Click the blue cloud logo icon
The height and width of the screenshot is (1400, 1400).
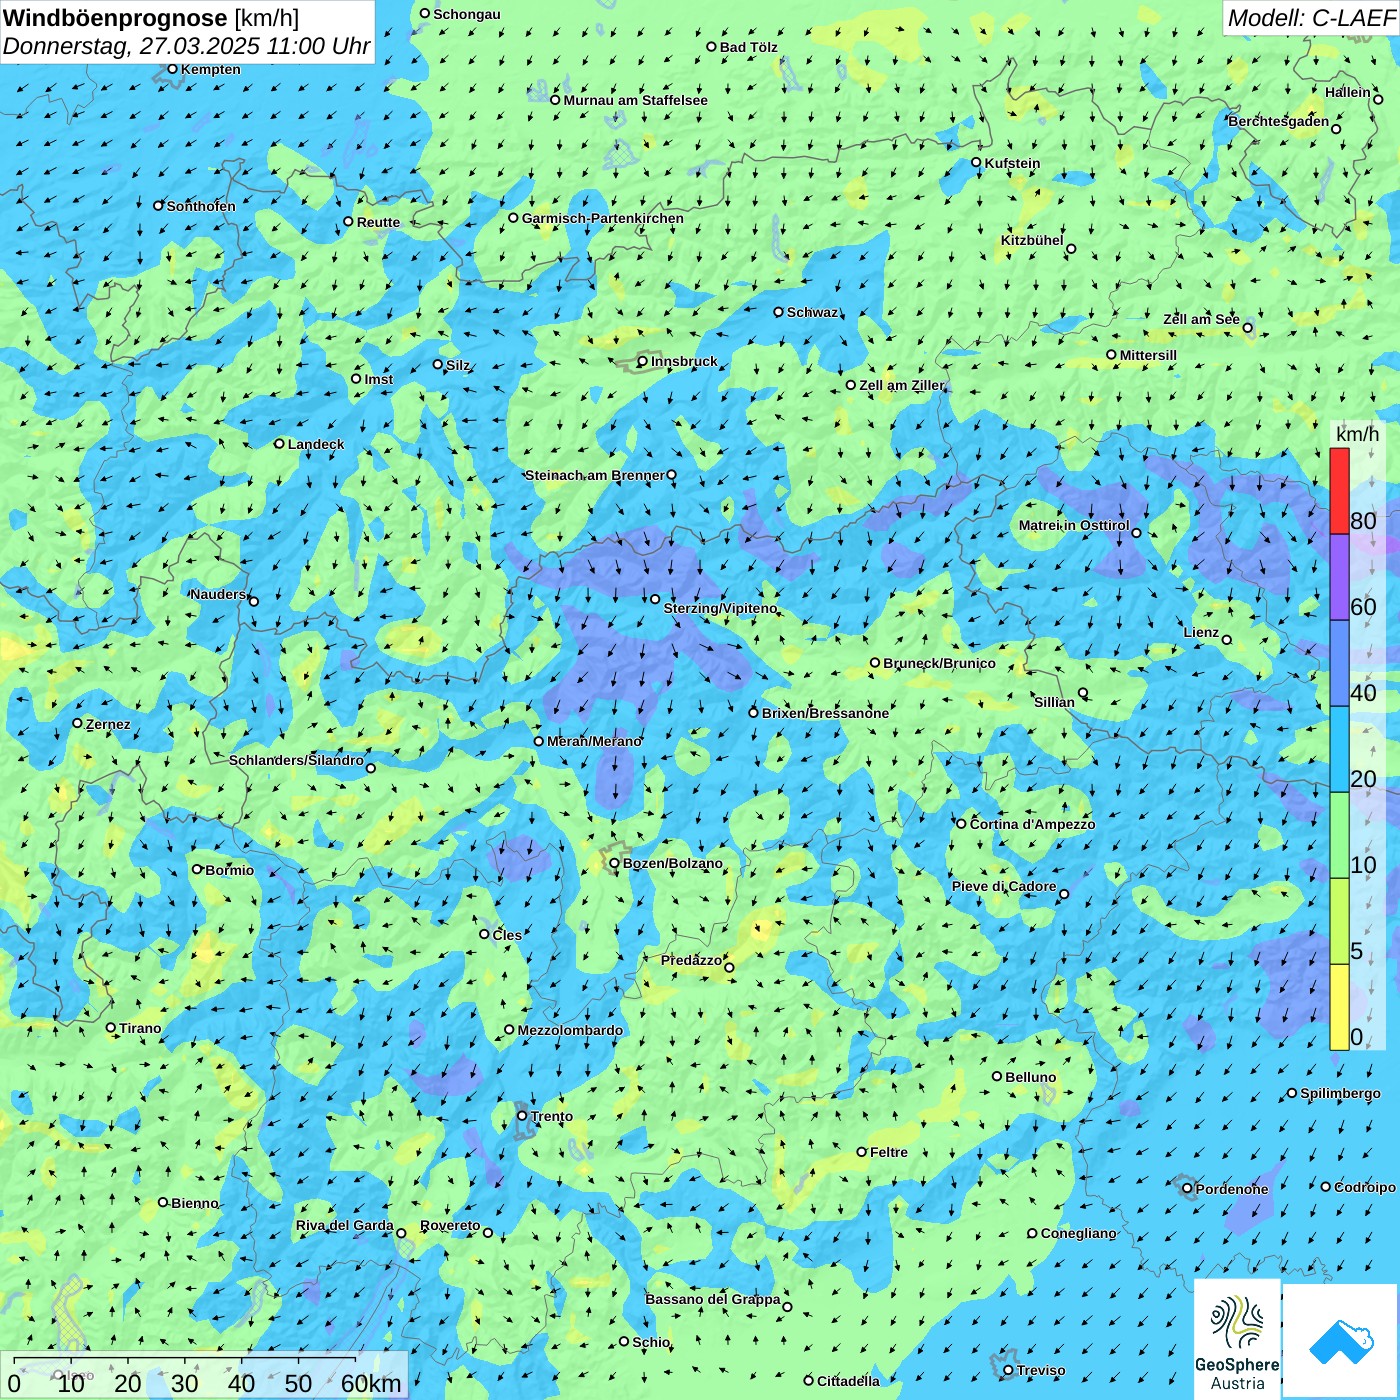(1340, 1340)
